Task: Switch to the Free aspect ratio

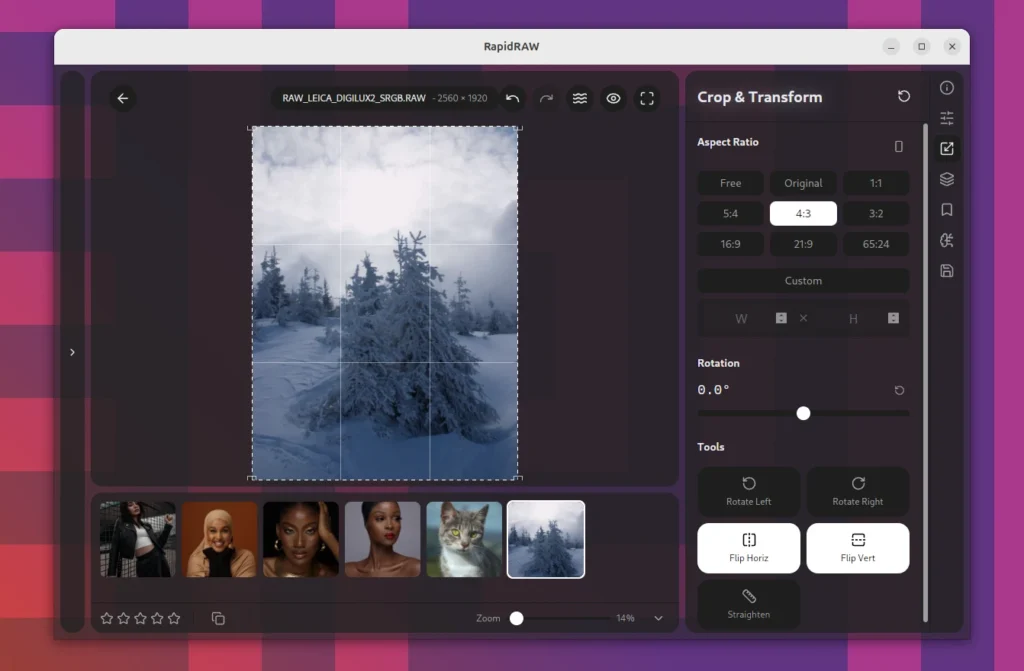Action: tap(730, 183)
